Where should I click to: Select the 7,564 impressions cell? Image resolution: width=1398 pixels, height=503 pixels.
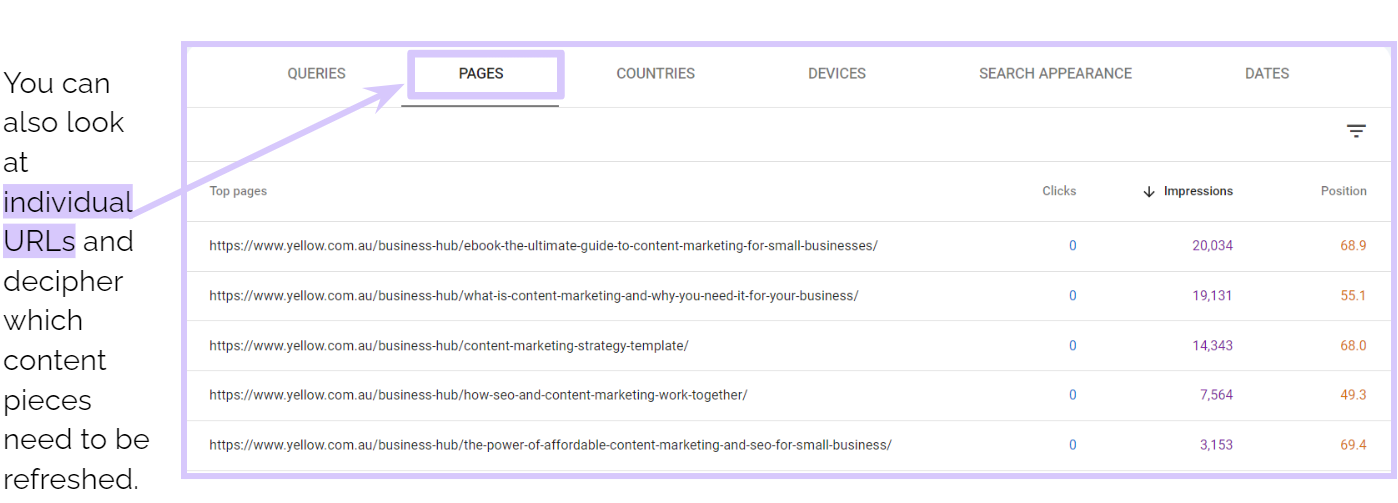click(1216, 395)
